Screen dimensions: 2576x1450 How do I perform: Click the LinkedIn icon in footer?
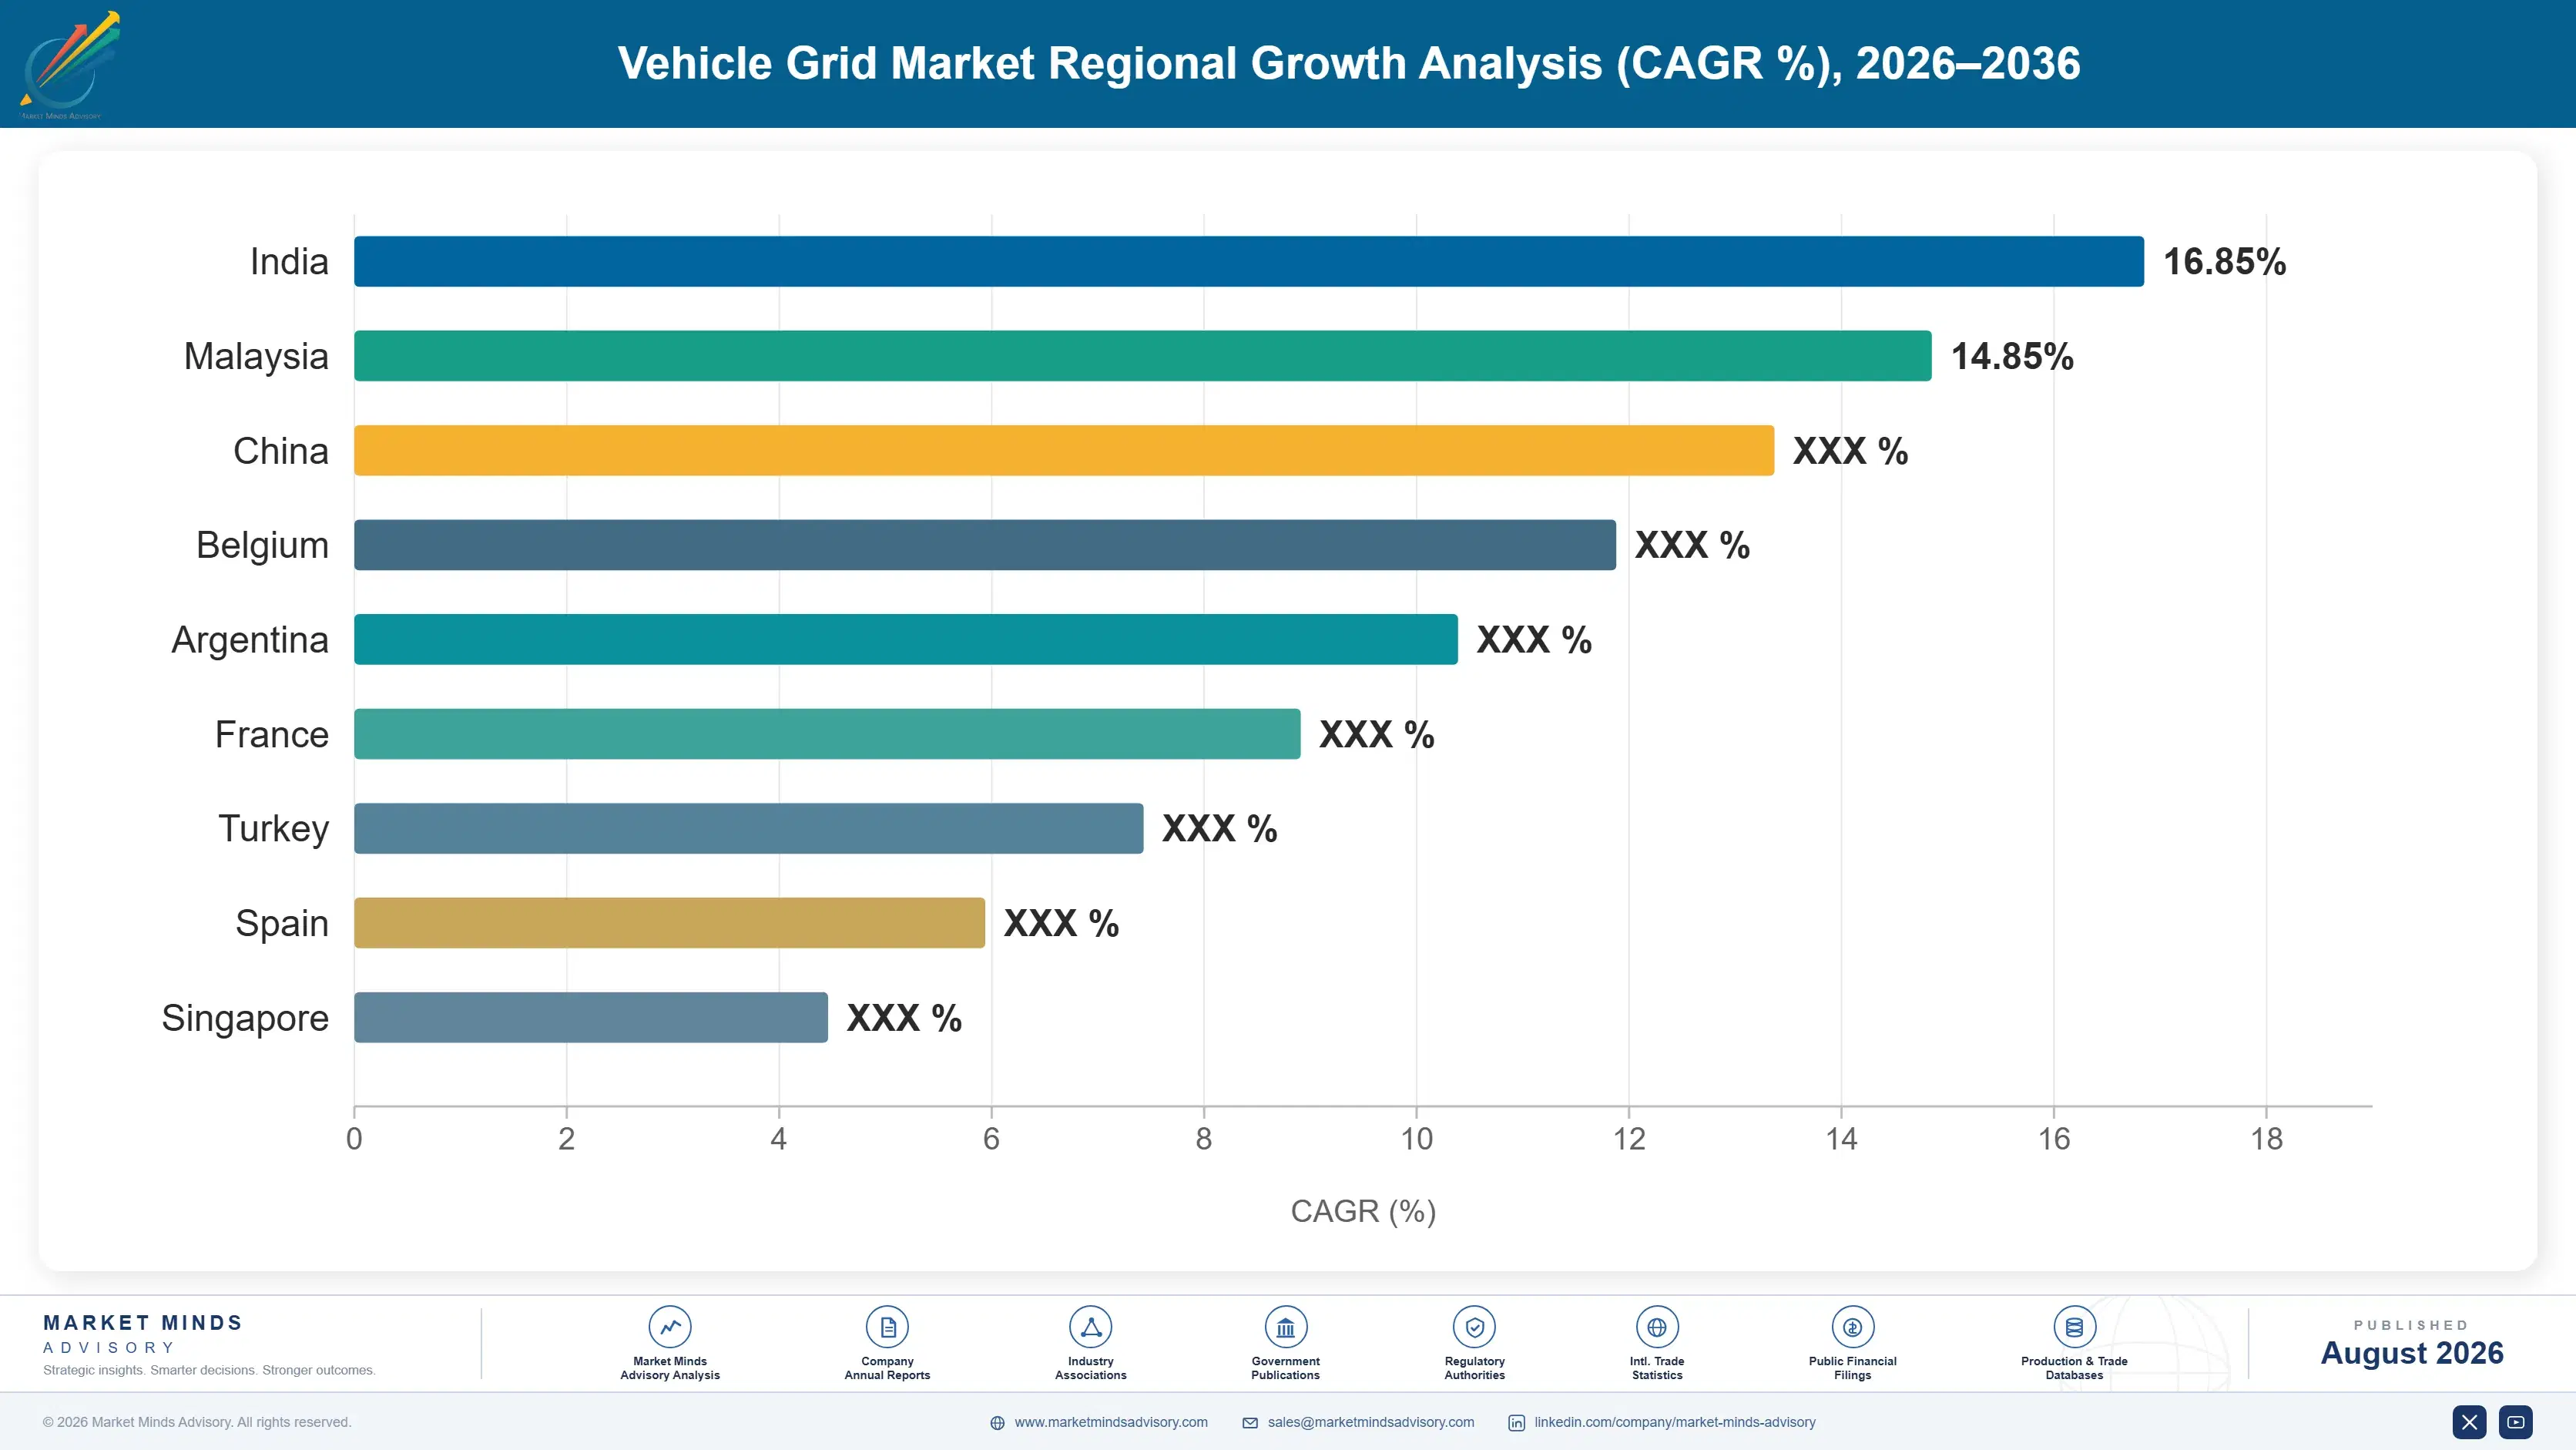[x=1516, y=1423]
